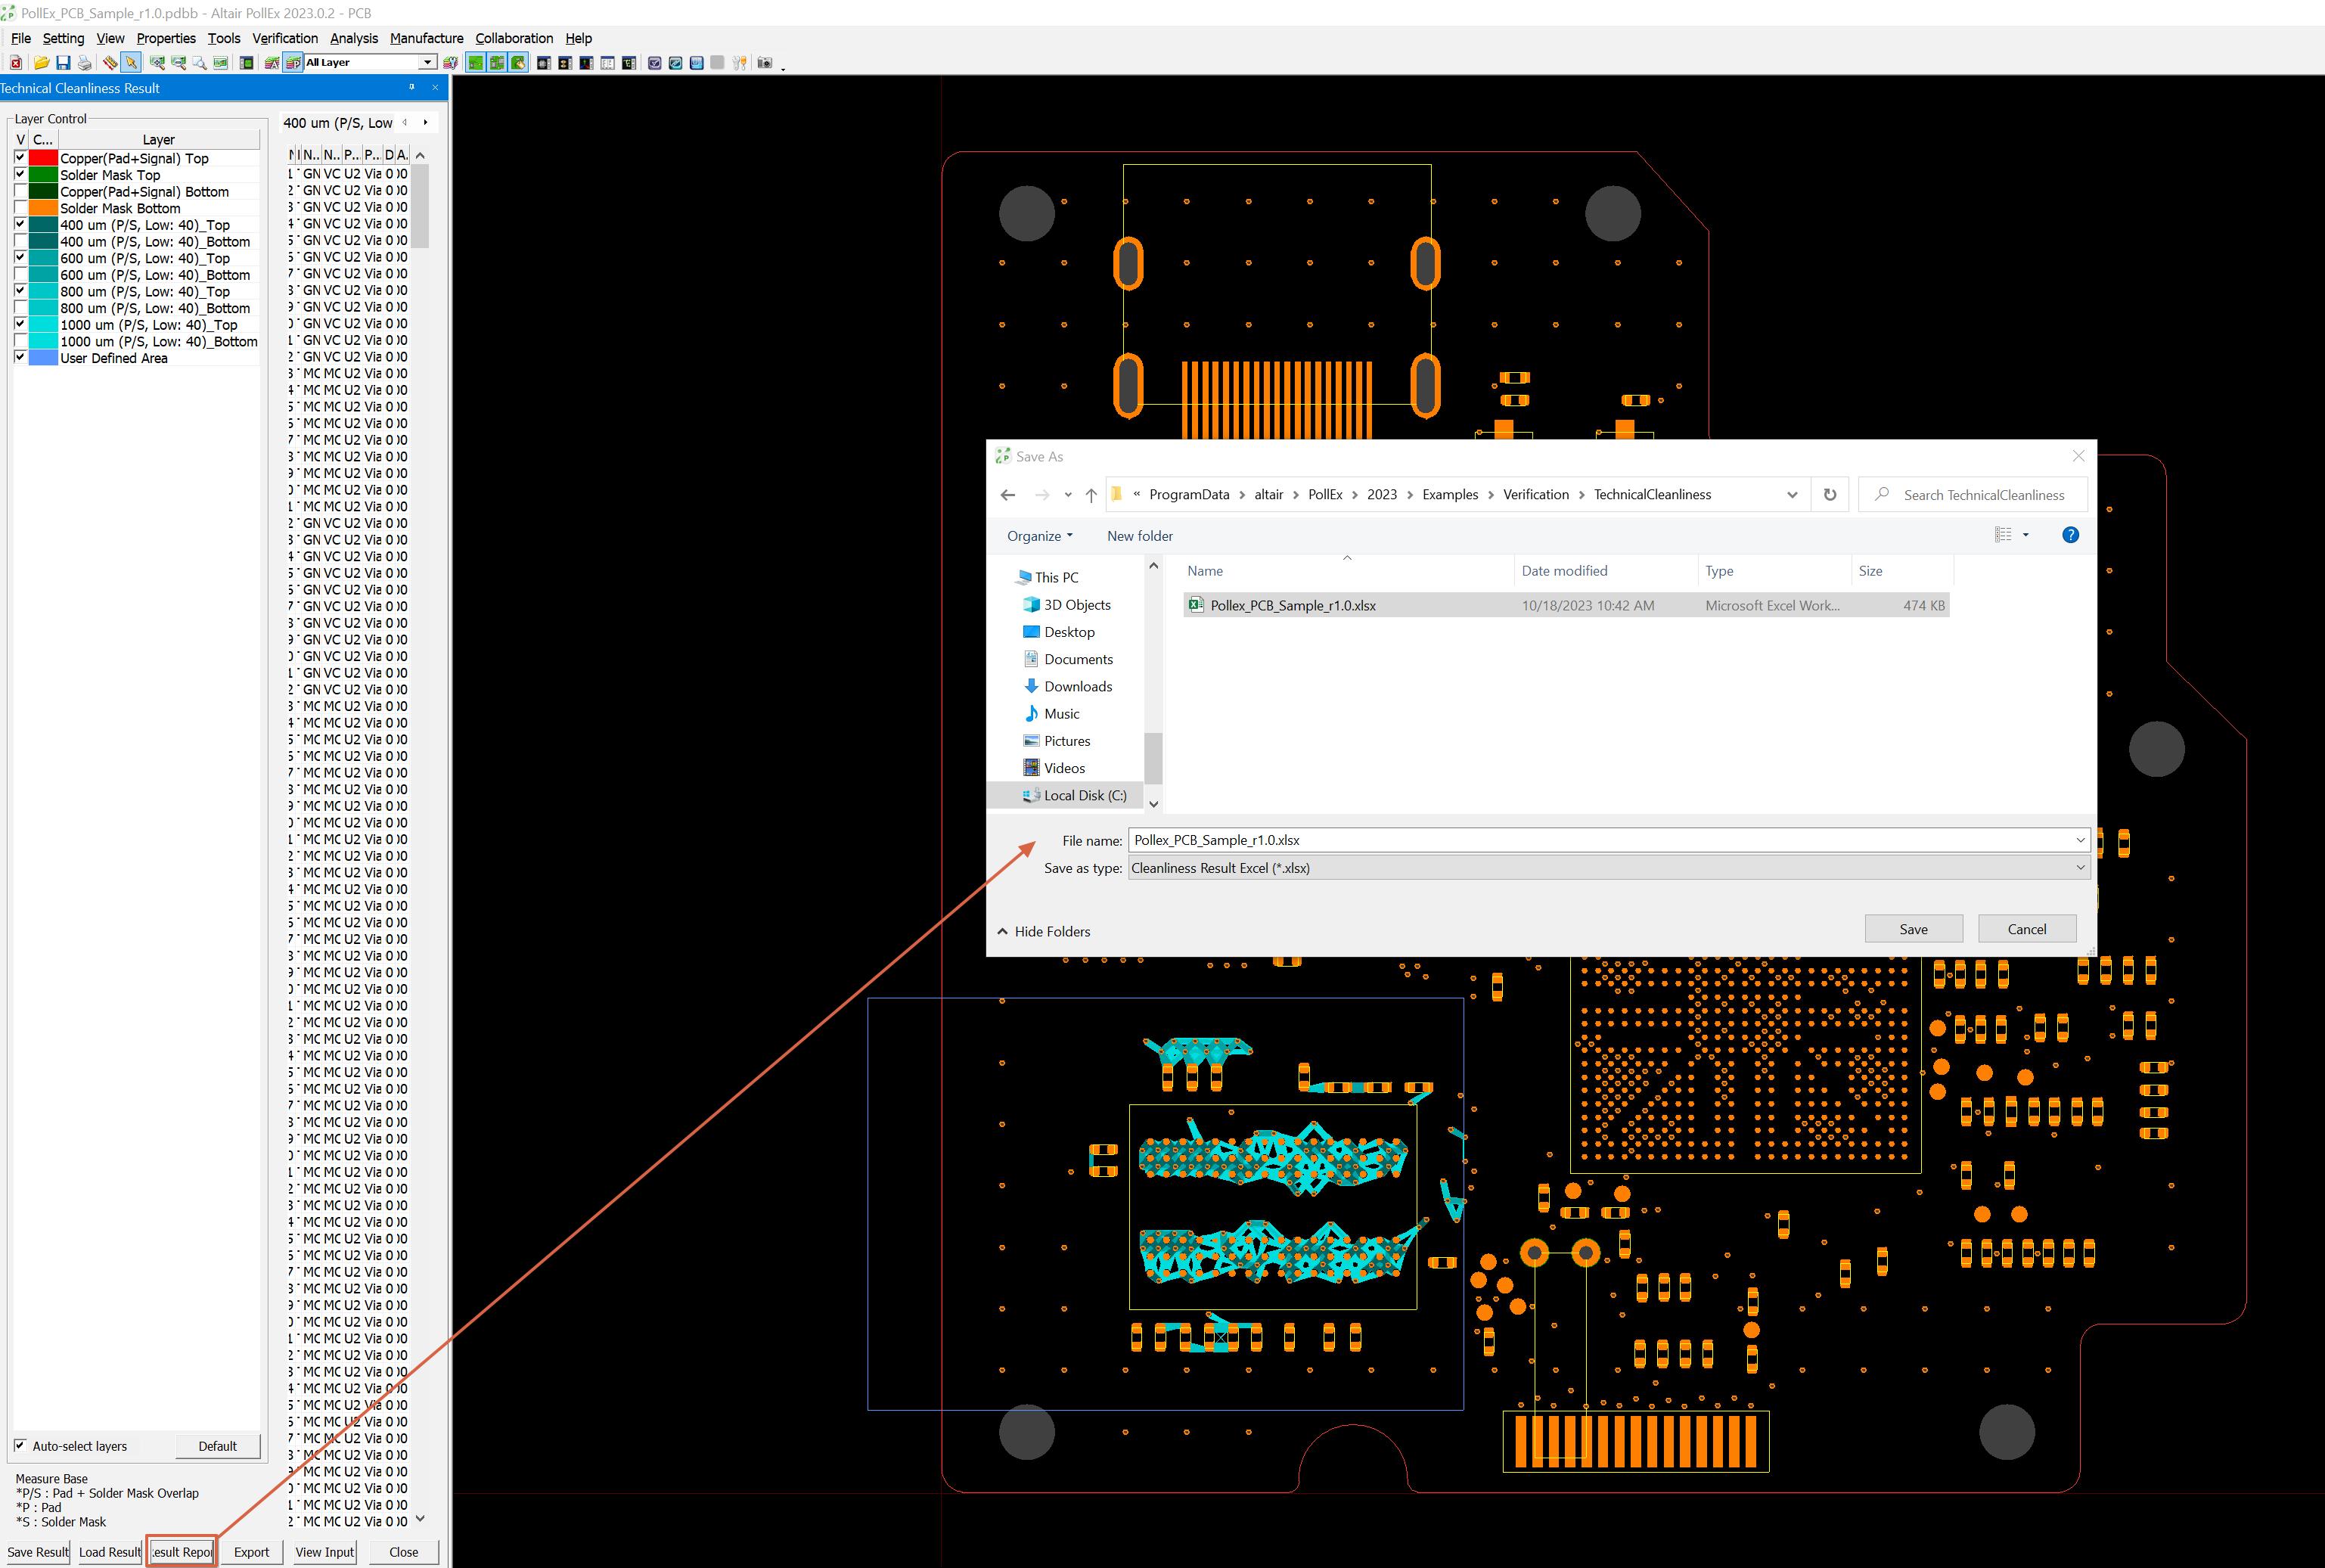Expand the Save as type dropdown
This screenshot has height=1568, width=2325.
2080,868
